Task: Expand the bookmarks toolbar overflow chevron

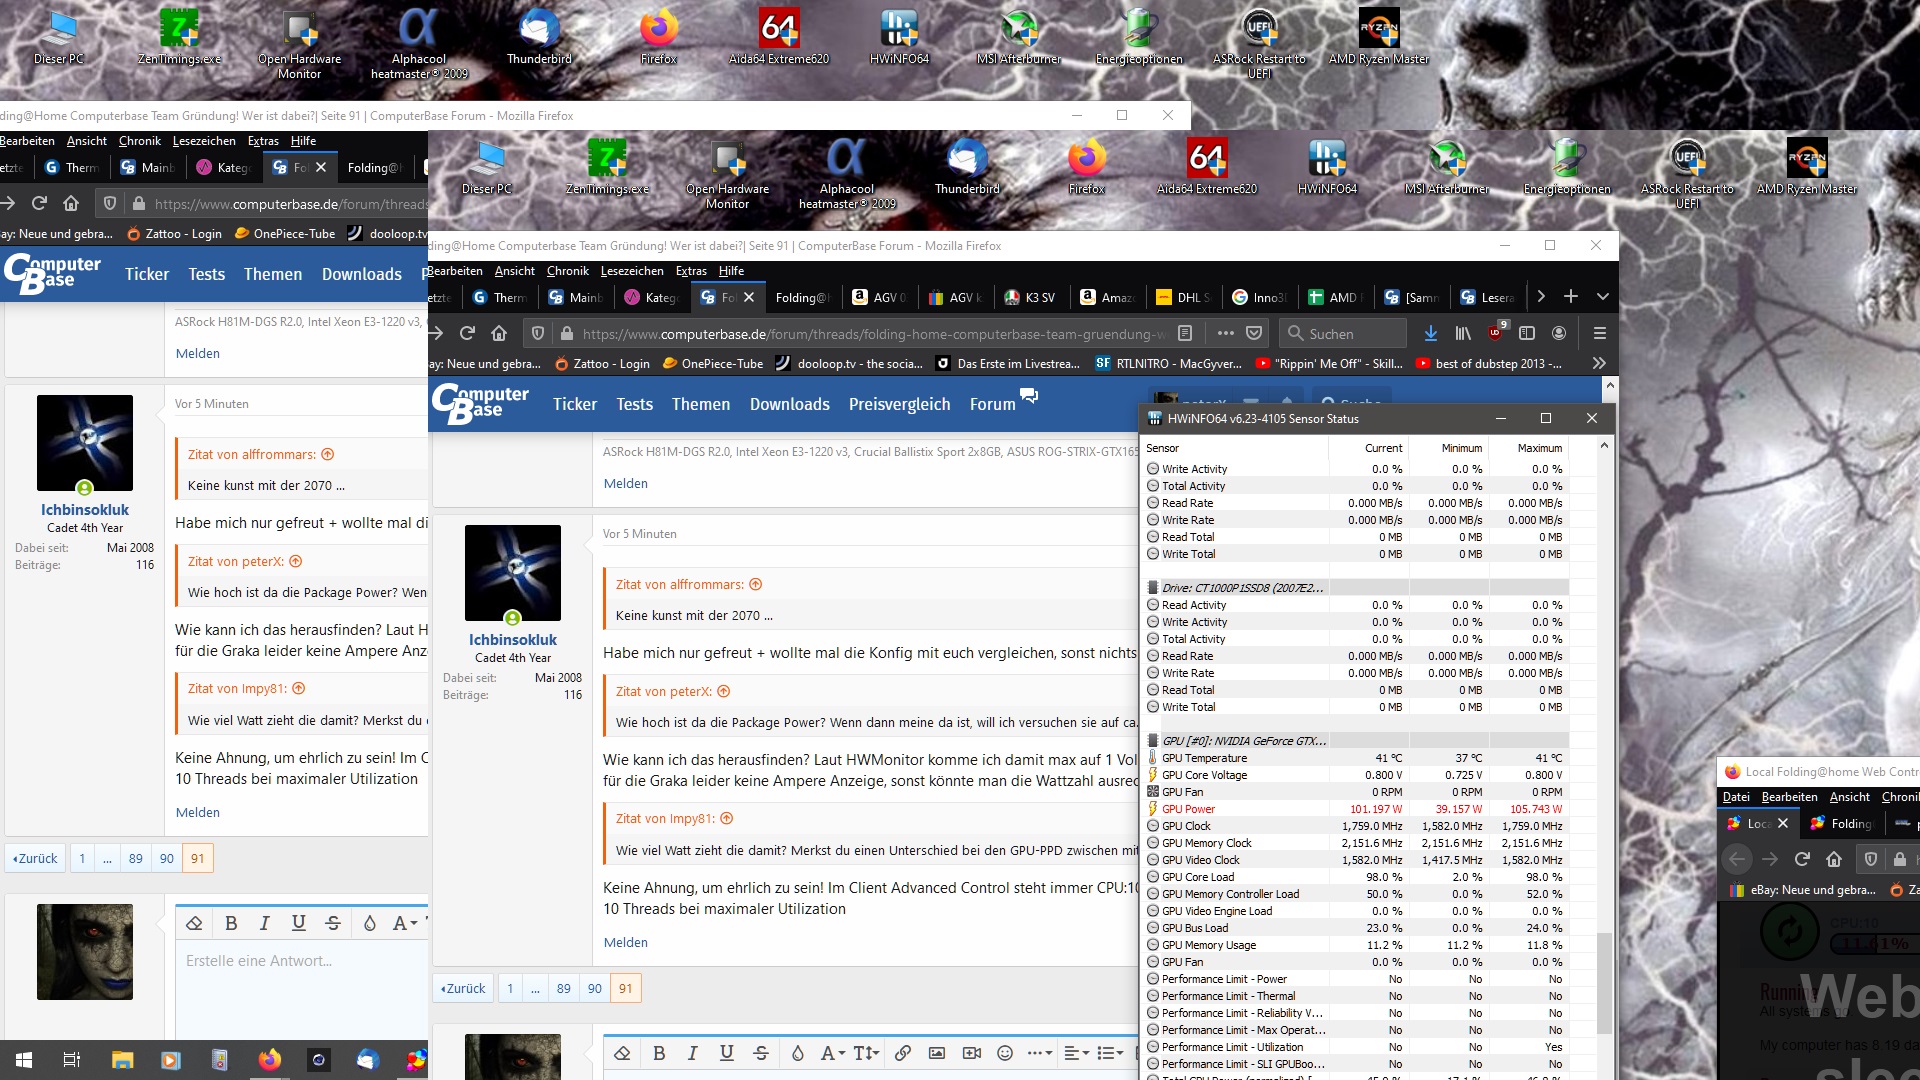Action: [x=1599, y=363]
